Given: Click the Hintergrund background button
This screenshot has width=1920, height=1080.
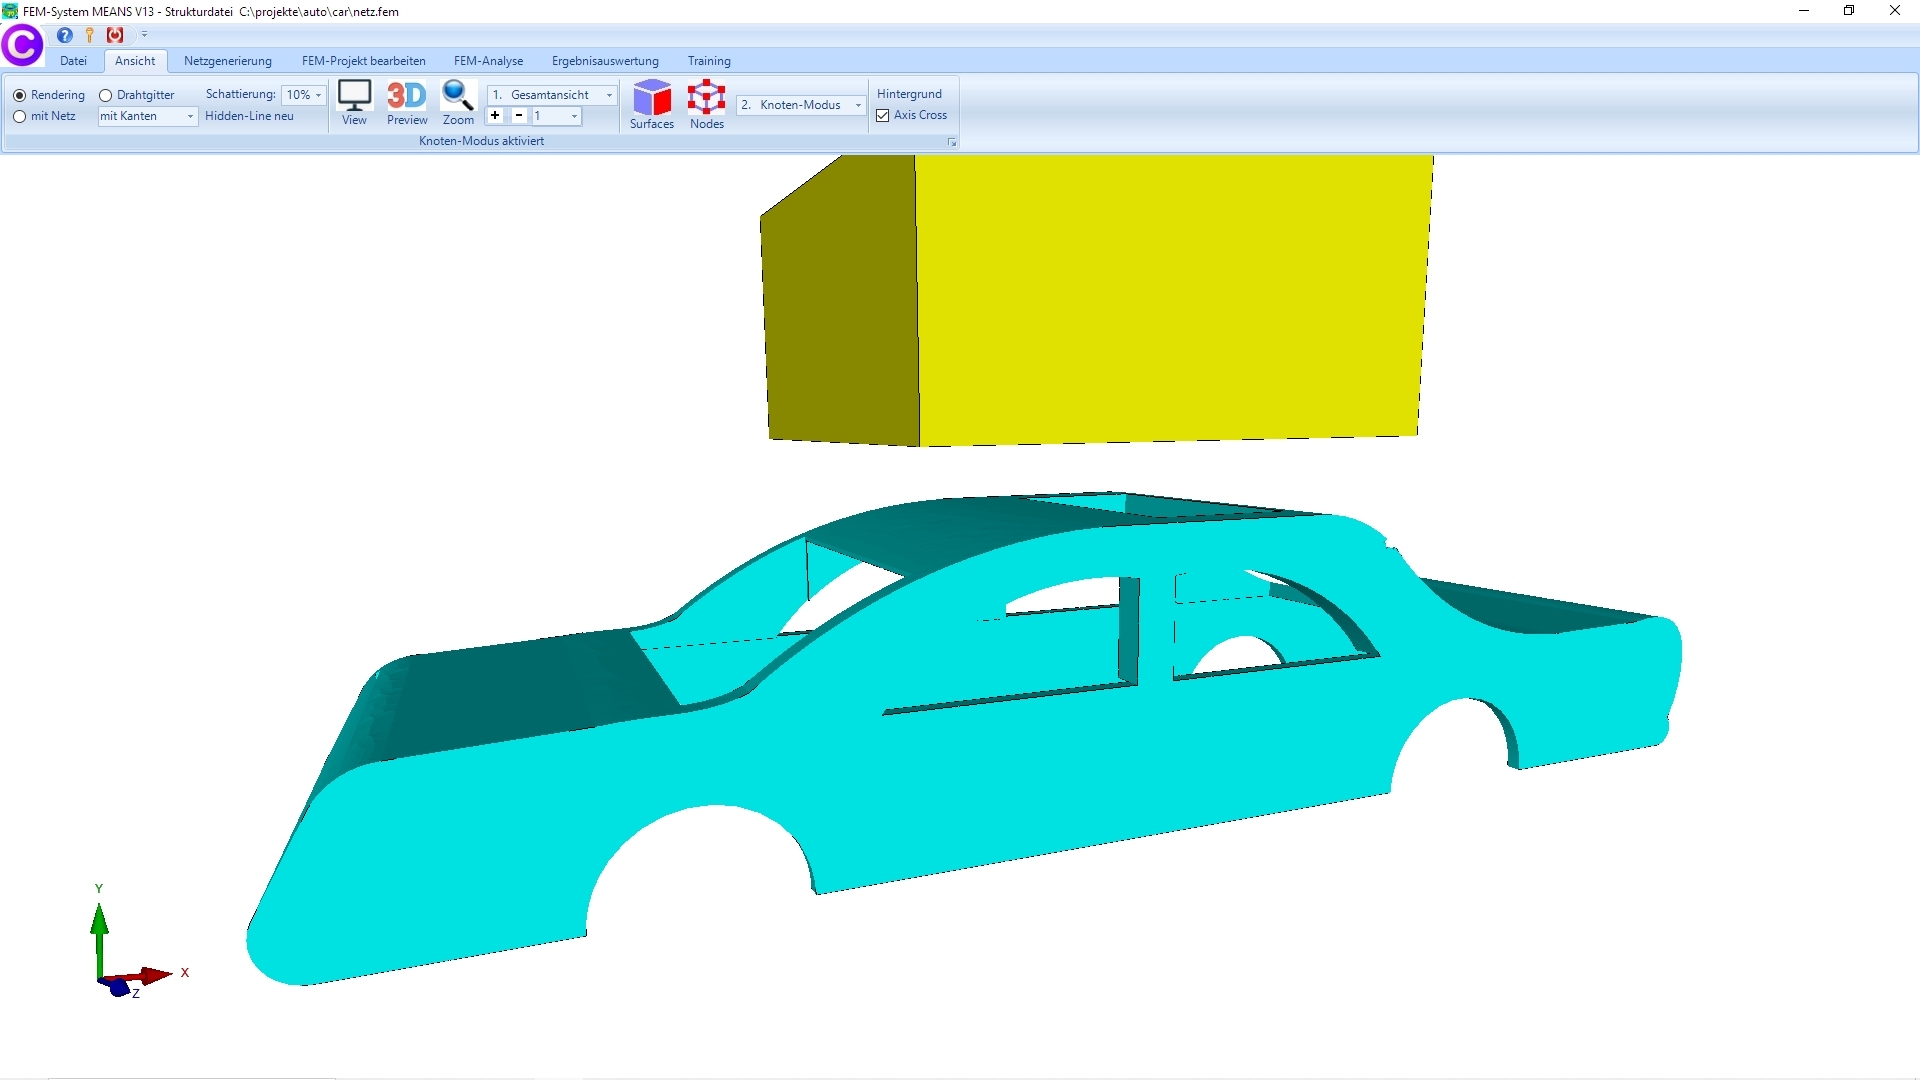Looking at the screenshot, I should [x=909, y=94].
